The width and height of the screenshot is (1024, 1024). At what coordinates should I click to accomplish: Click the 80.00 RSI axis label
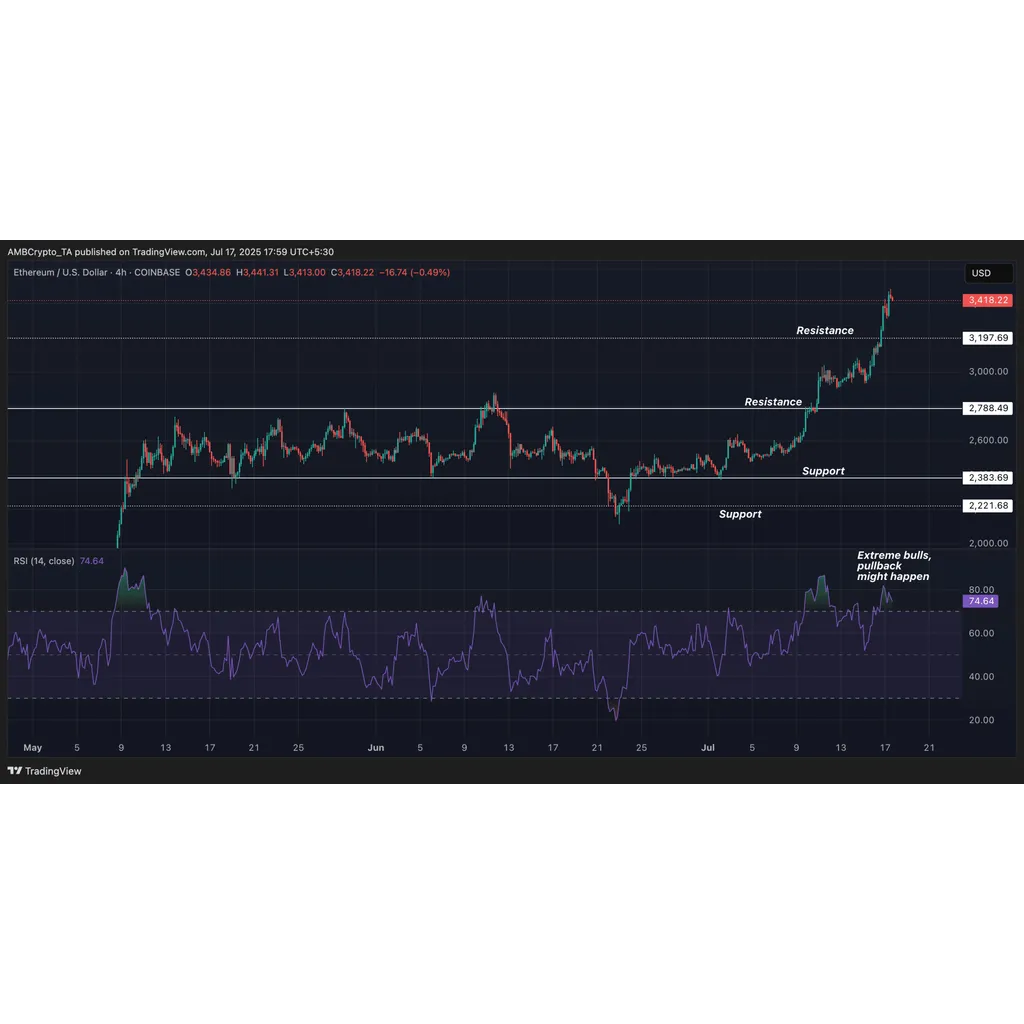(x=981, y=590)
